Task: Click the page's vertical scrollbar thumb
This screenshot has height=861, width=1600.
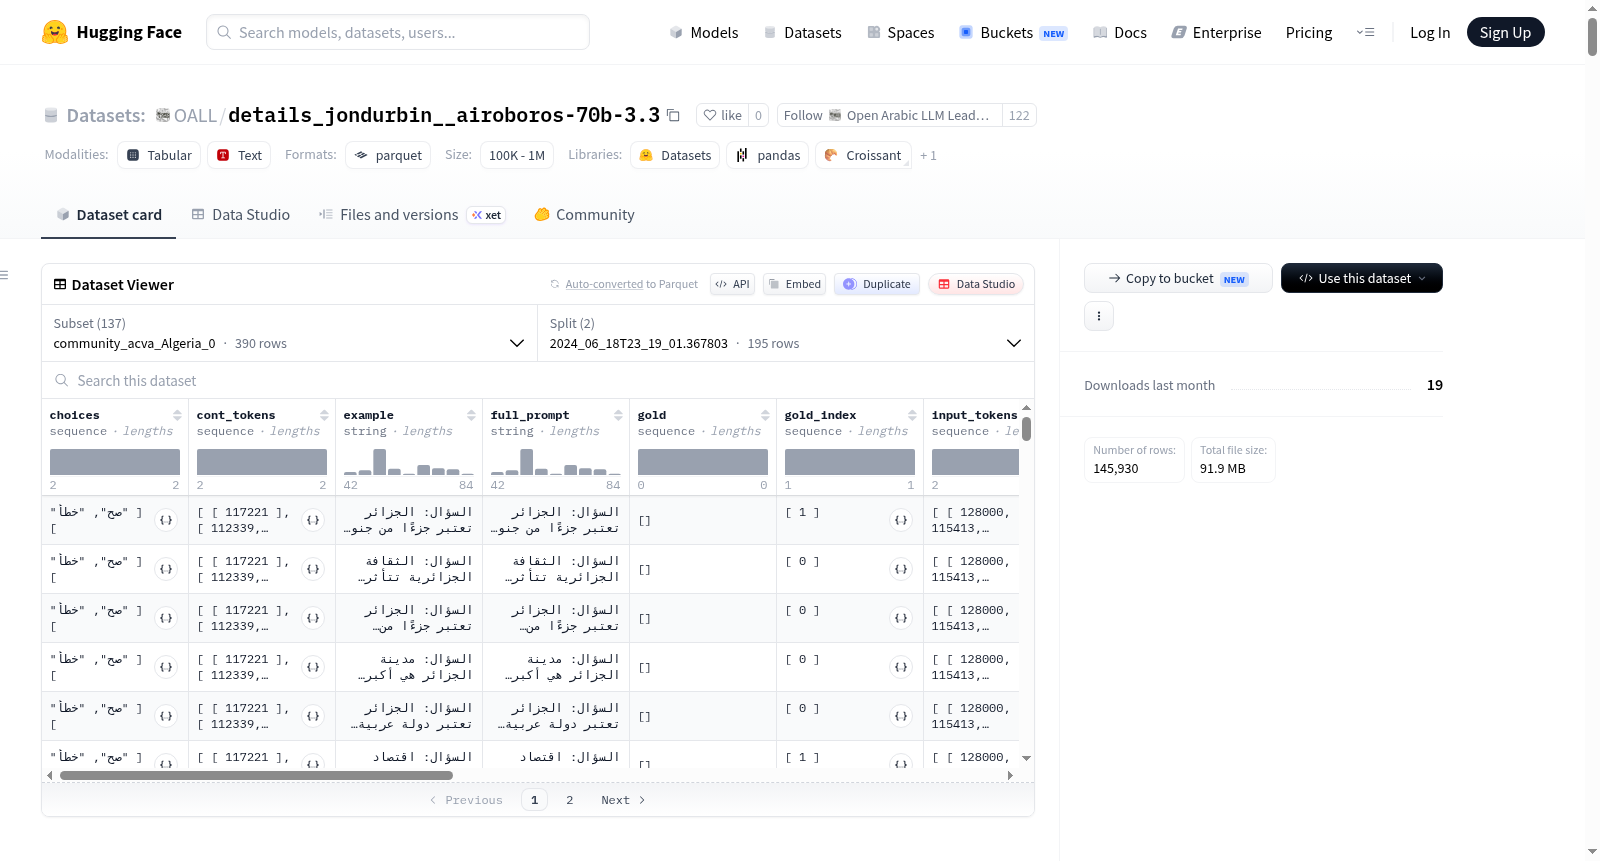Action: pos(1592,37)
